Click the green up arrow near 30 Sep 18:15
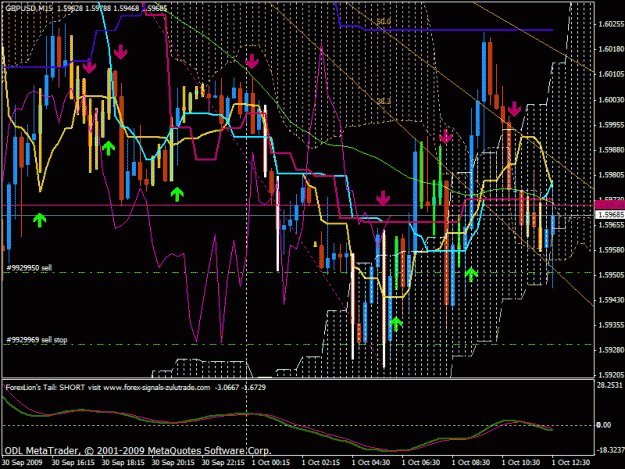The height and width of the screenshot is (469, 625). (x=108, y=148)
